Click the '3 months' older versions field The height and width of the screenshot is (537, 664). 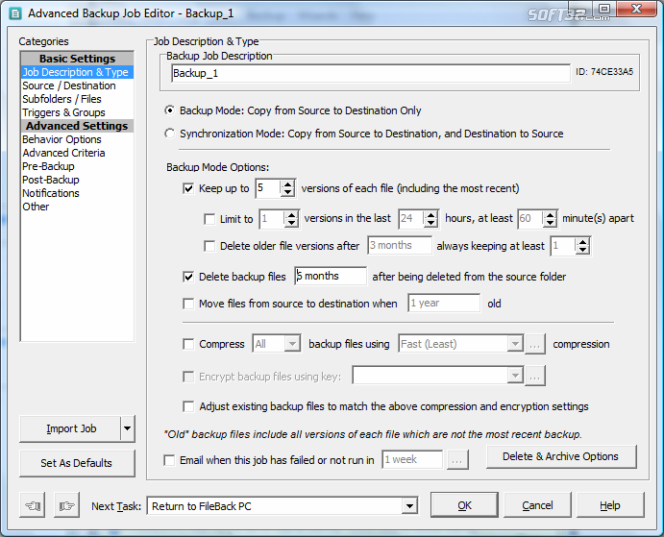click(399, 245)
